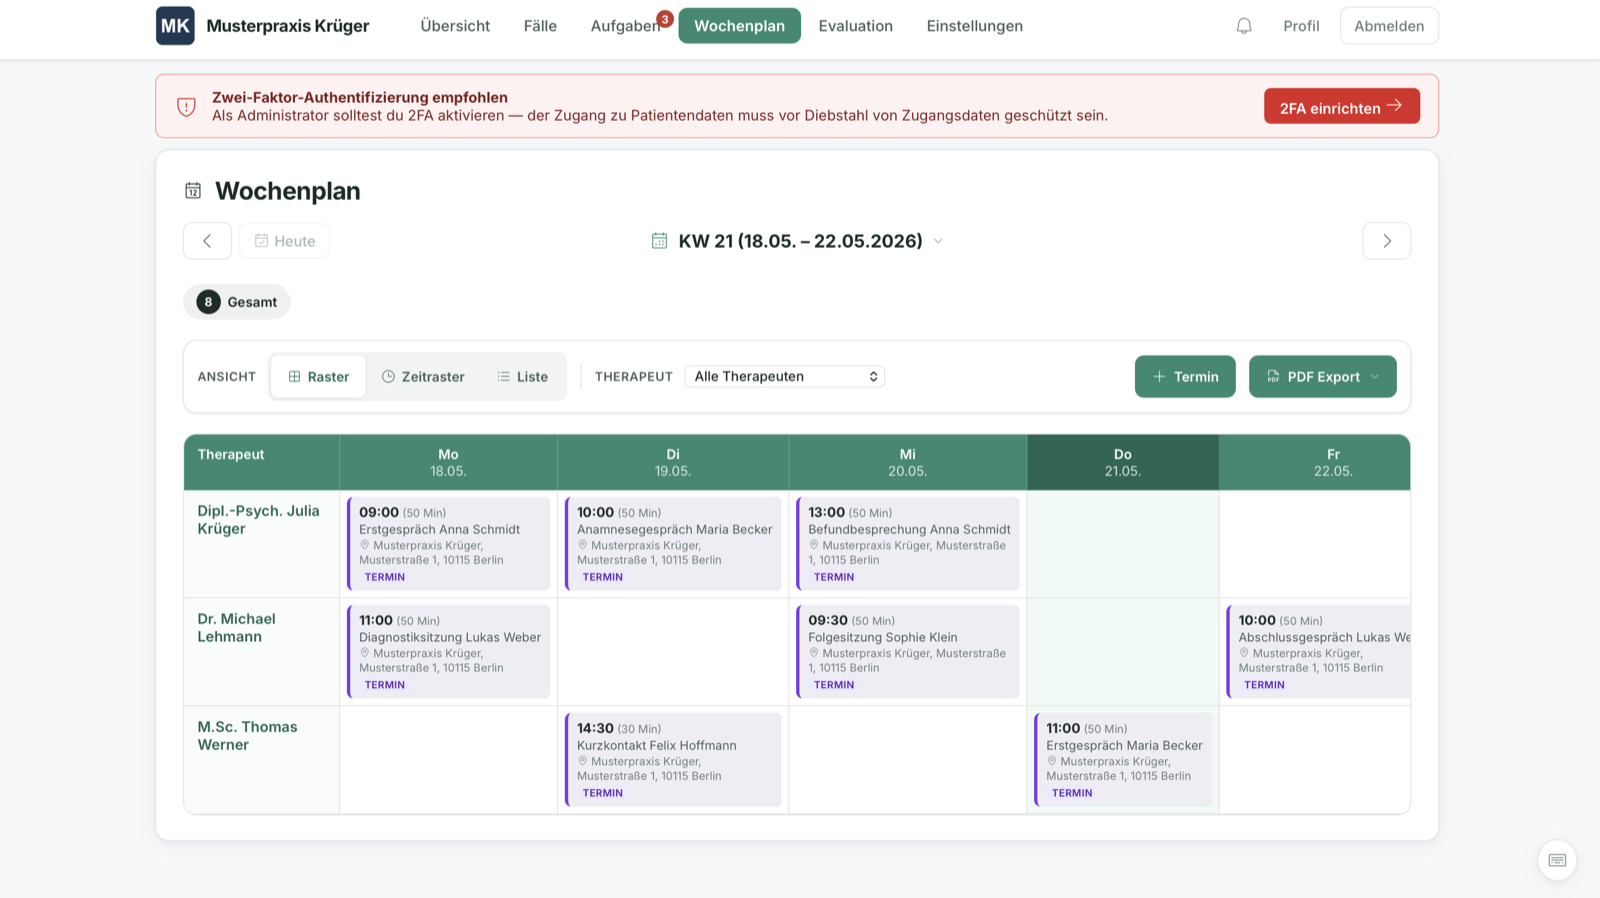
Task: Open Anamnesegespräch Maria Becker appointment
Action: 673,544
